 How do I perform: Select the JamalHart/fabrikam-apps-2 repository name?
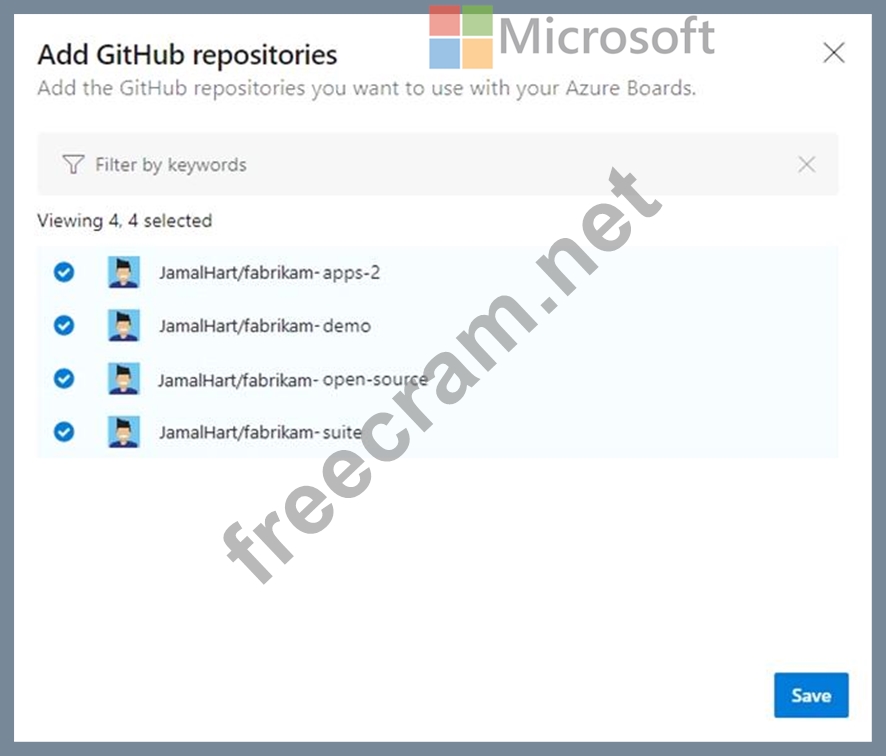269,272
